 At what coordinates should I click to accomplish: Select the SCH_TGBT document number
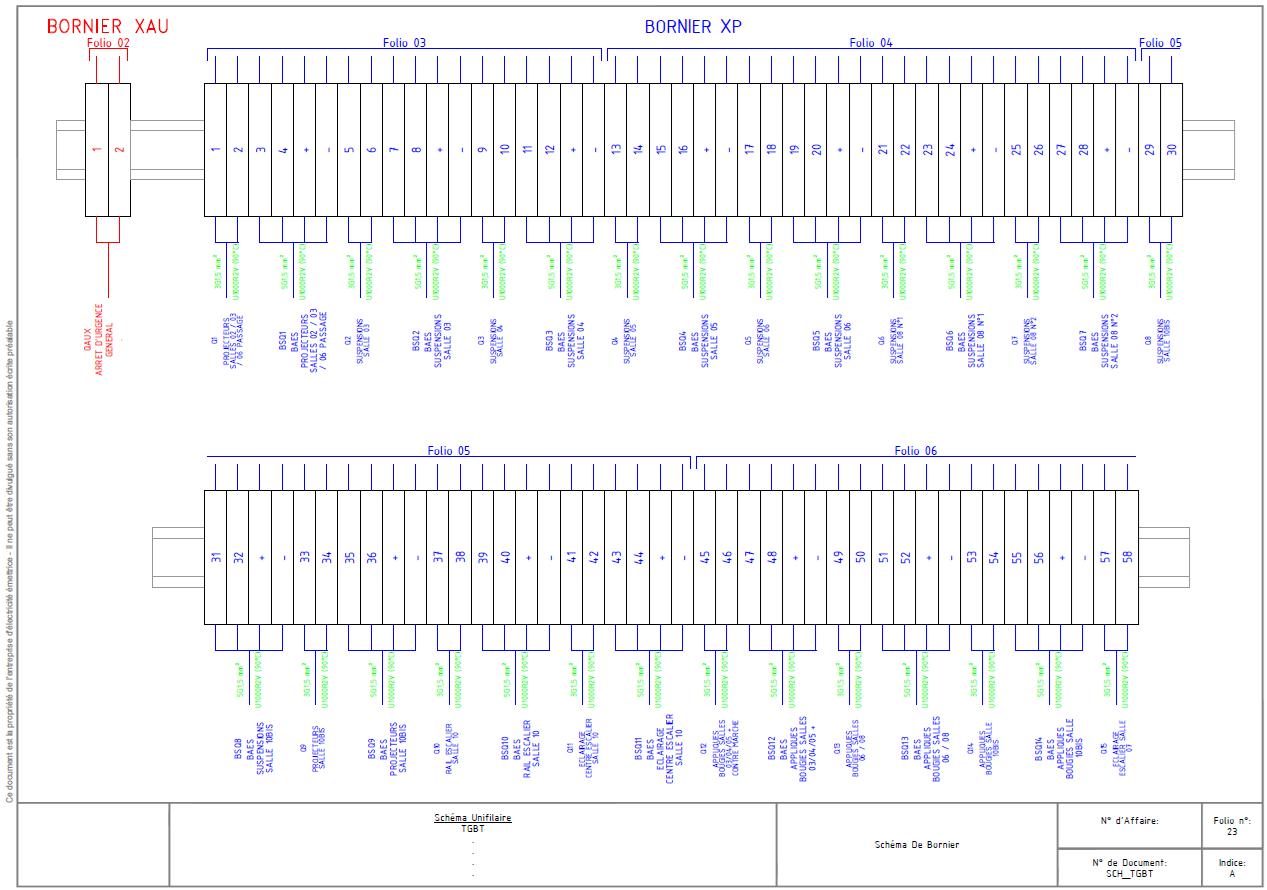[x=1128, y=873]
